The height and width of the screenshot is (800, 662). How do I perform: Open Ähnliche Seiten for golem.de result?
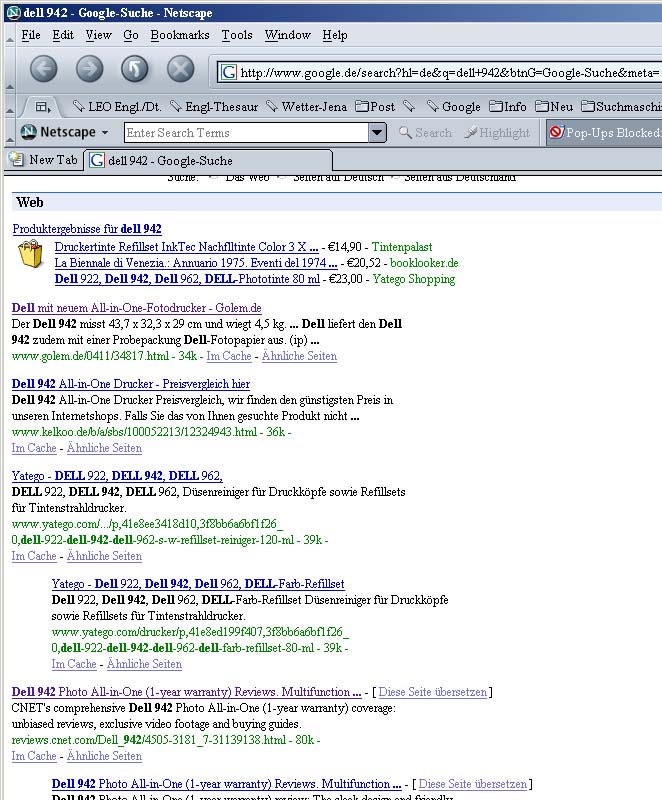click(299, 356)
